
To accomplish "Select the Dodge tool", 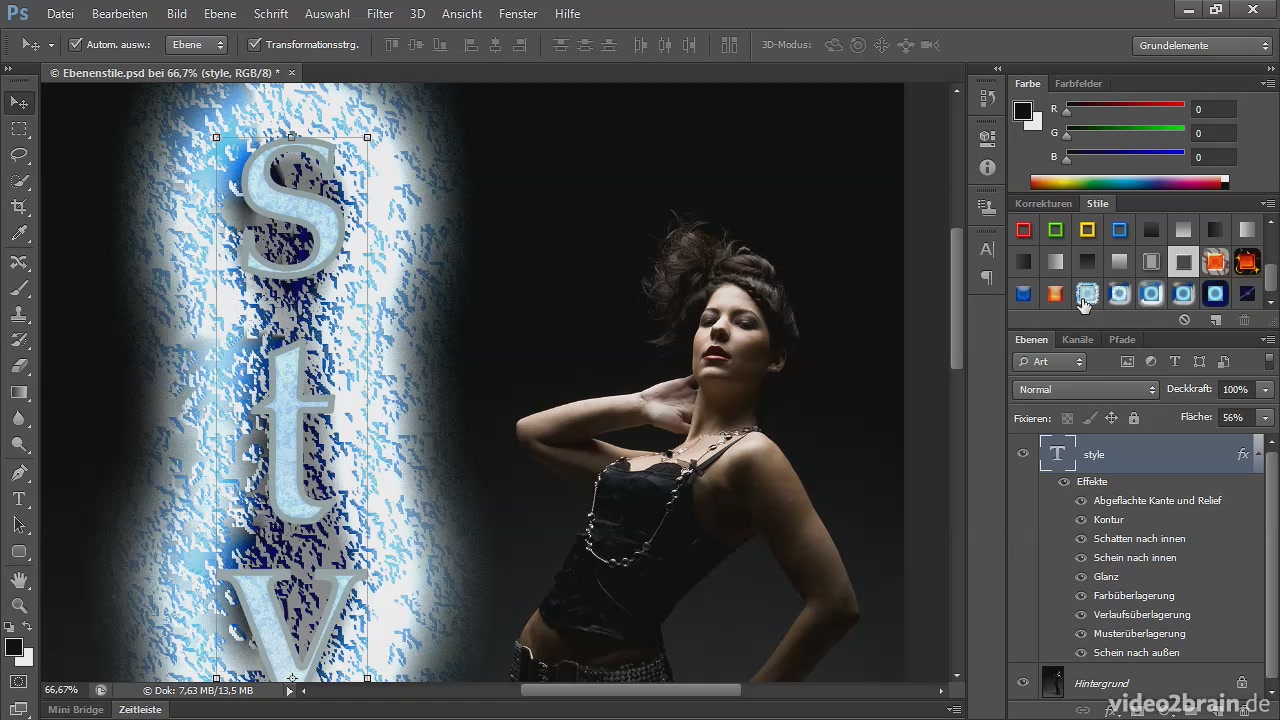I will point(19,444).
